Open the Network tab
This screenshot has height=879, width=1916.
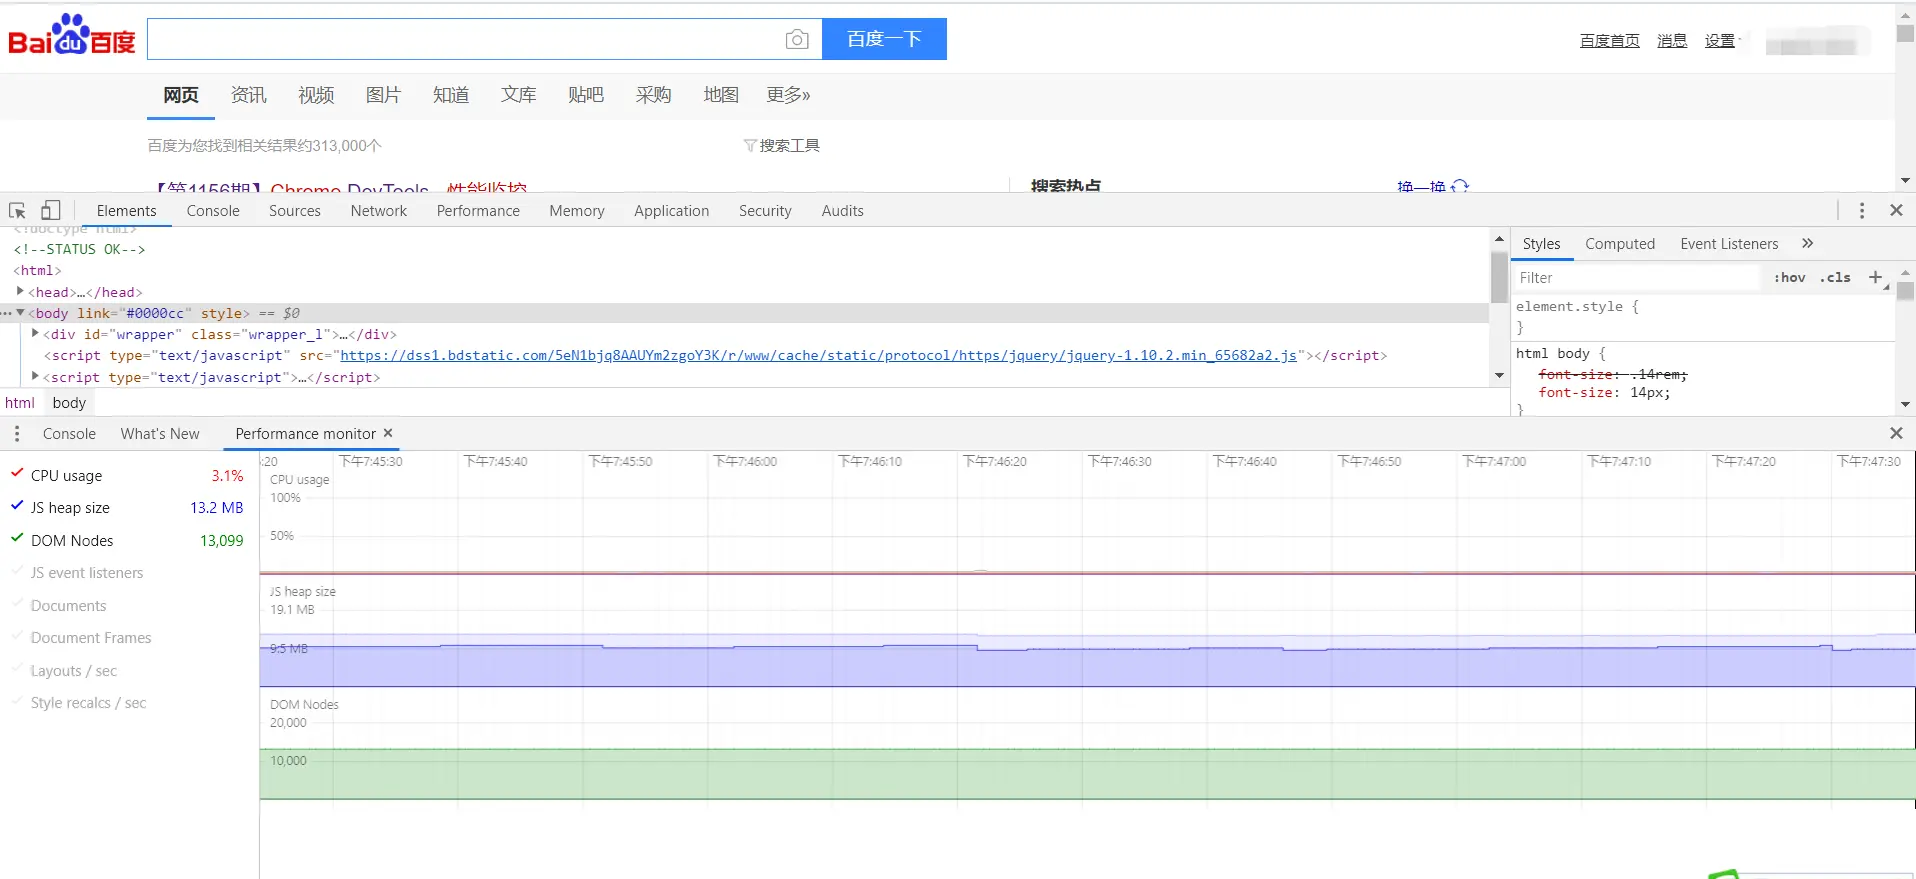[378, 210]
